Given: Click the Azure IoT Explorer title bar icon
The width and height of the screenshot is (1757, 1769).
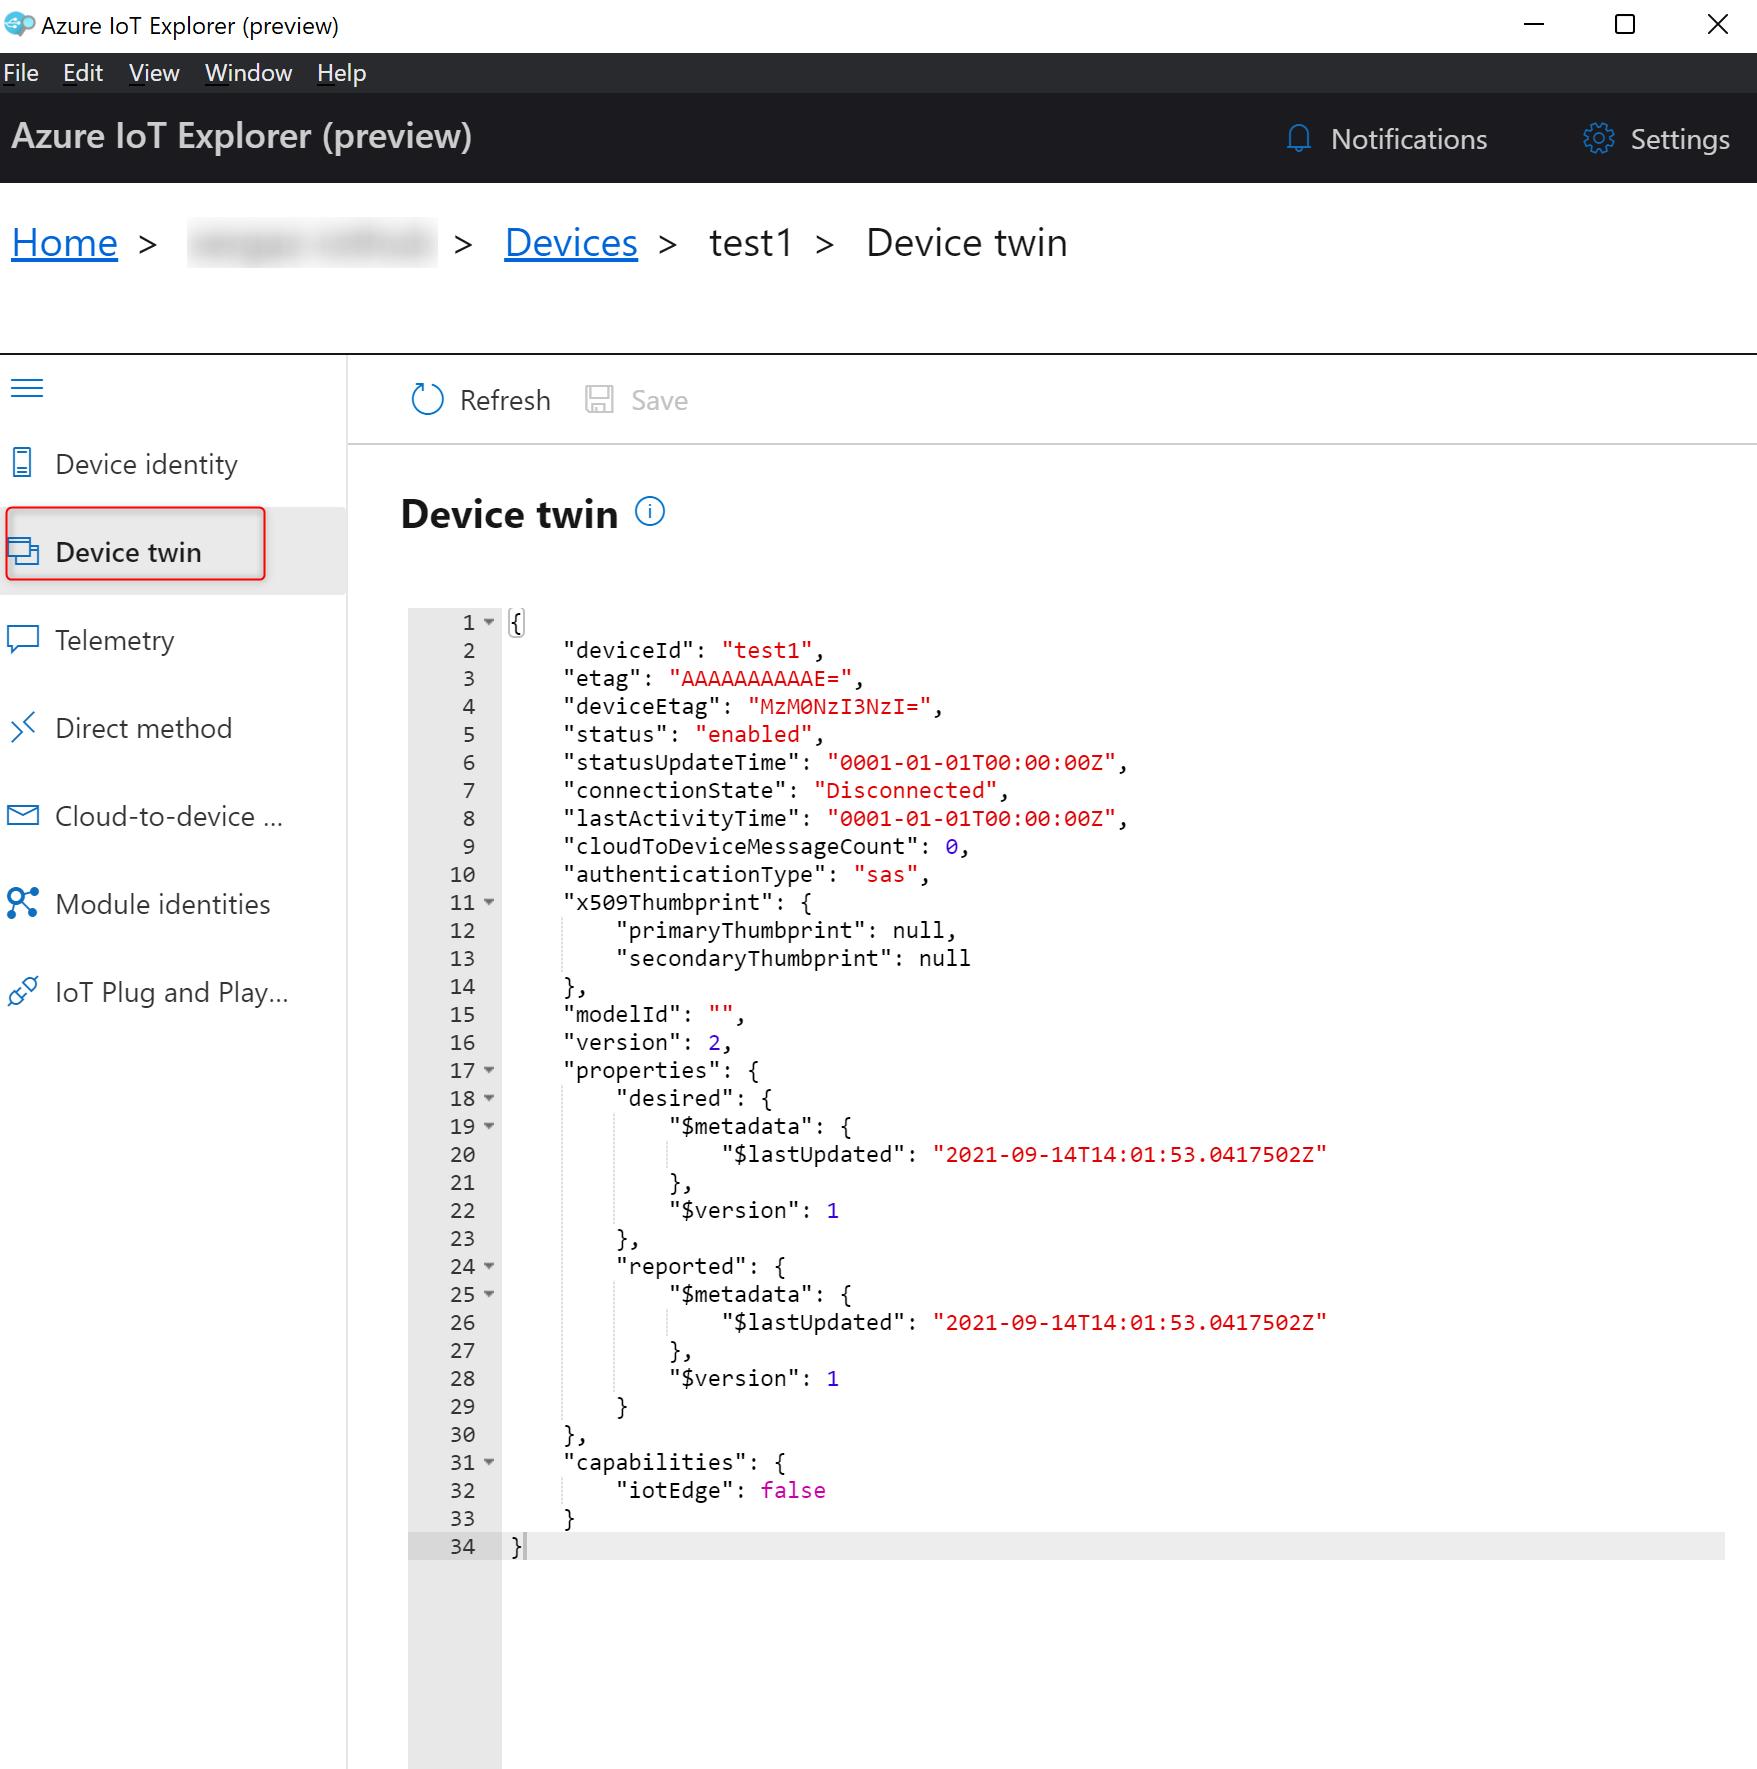Looking at the screenshot, I should tap(19, 24).
